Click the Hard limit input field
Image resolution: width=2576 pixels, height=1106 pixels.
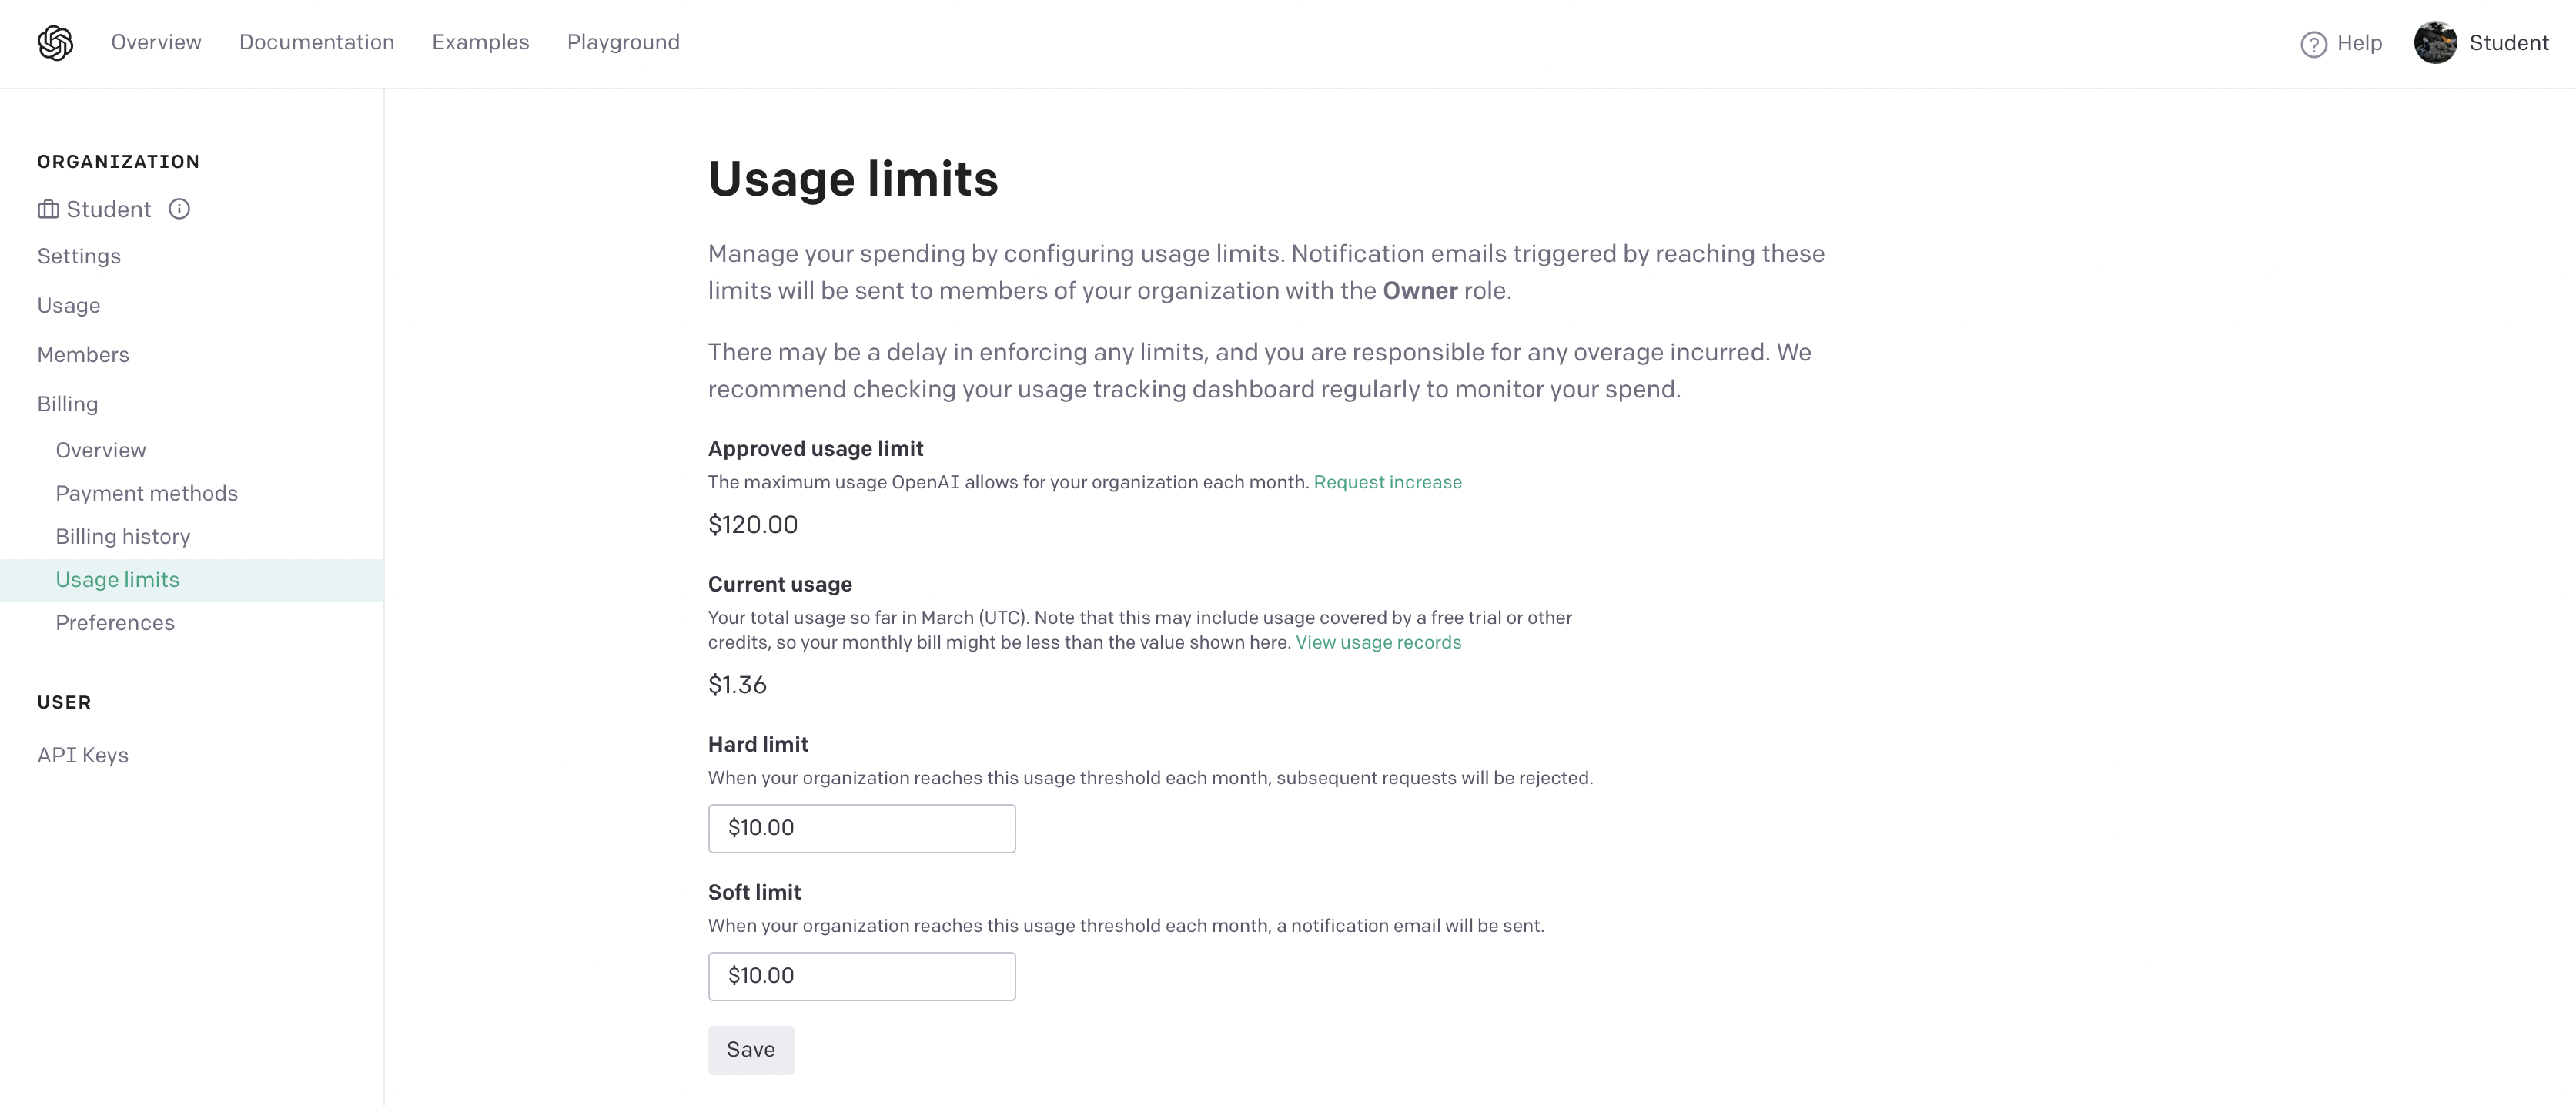tap(861, 828)
